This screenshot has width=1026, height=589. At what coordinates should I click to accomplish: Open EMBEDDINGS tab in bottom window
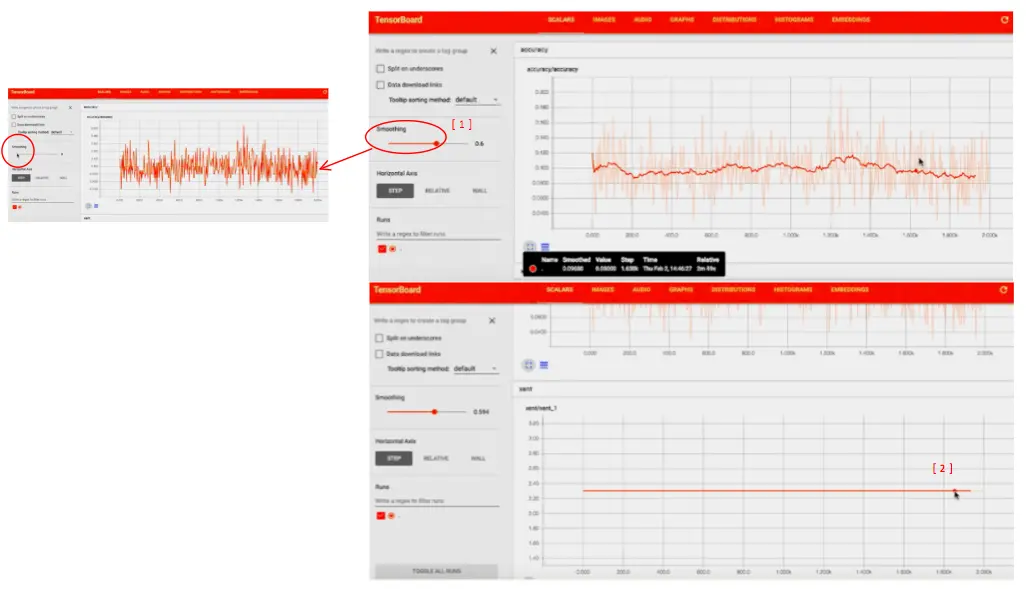[849, 289]
